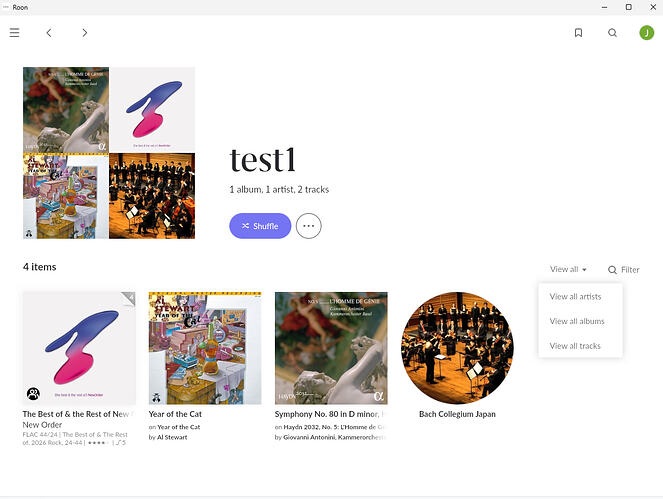Click the '4 items' heading
Screen dimensions: 663x499
point(40,267)
